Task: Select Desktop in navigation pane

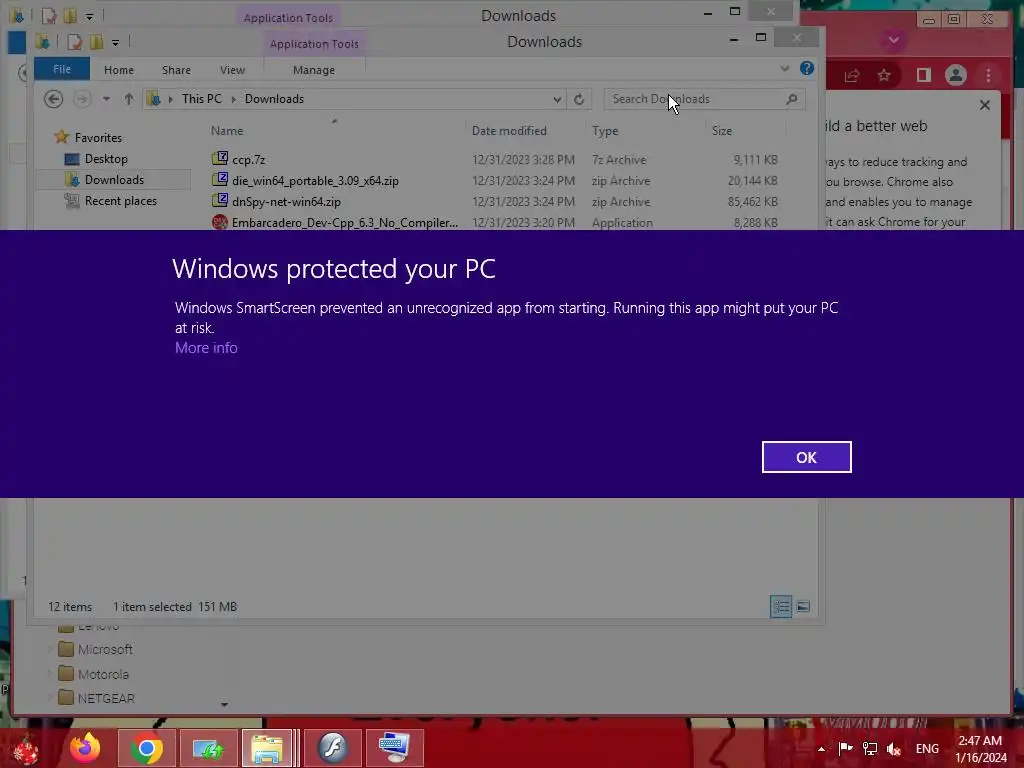Action: pyautogui.click(x=106, y=159)
